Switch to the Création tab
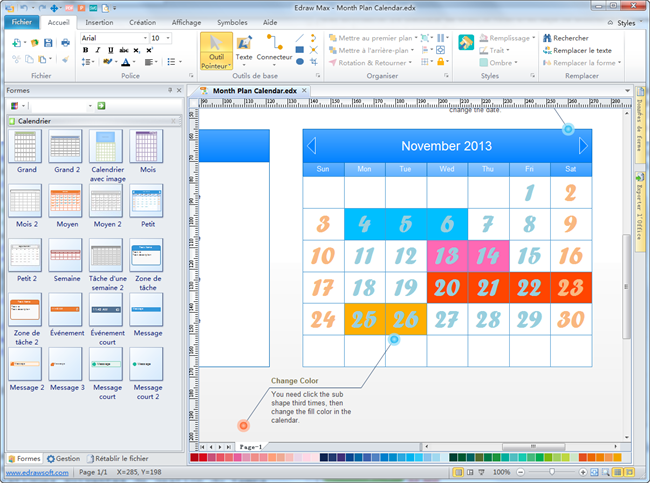Viewport: 650px width, 483px height. [x=143, y=22]
